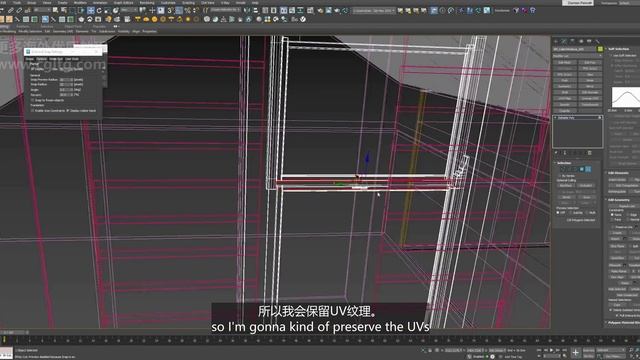Image resolution: width=640 pixels, height=360 pixels.
Task: Click the Symmetry modifier button
Action: (x=565, y=87)
